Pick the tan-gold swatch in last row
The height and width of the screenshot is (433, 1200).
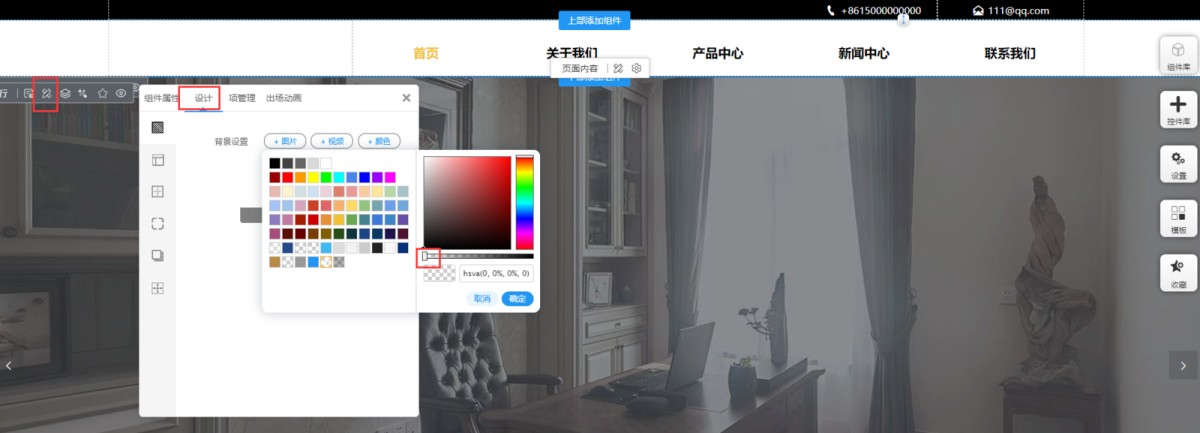(x=274, y=261)
